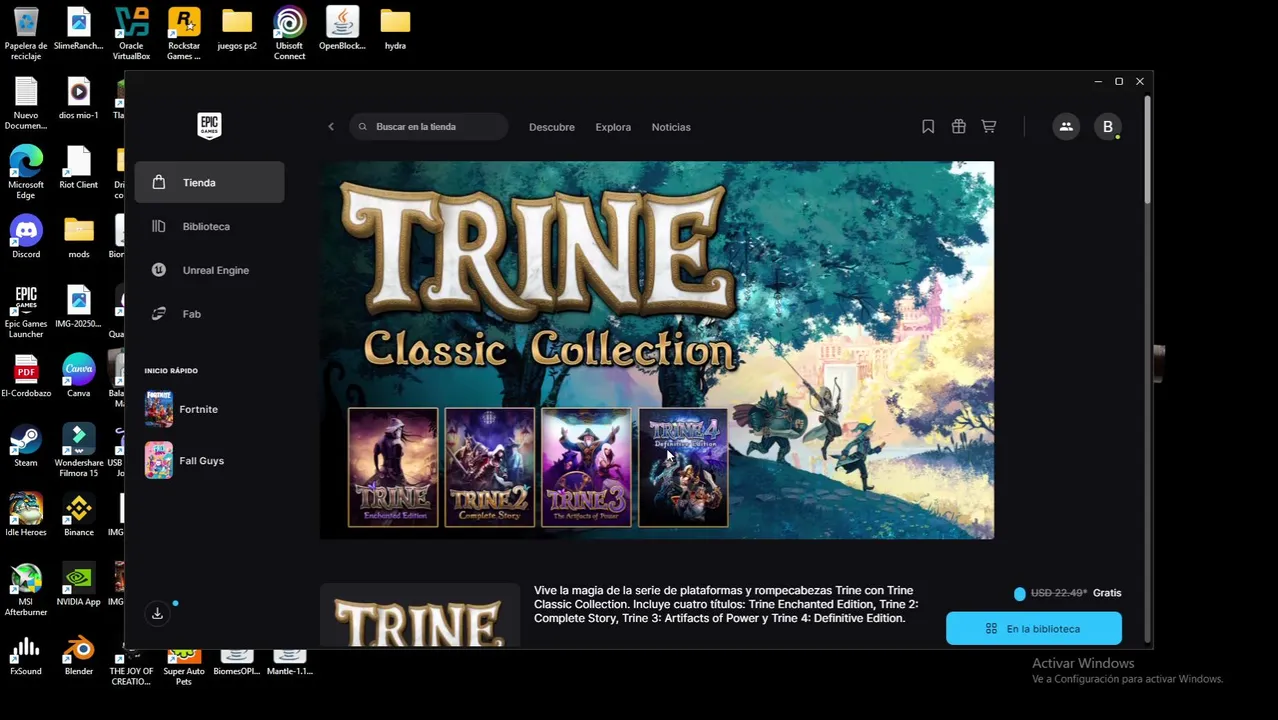Select the Binance desktop icon
Image resolution: width=1278 pixels, height=720 pixels.
pyautogui.click(x=78, y=515)
